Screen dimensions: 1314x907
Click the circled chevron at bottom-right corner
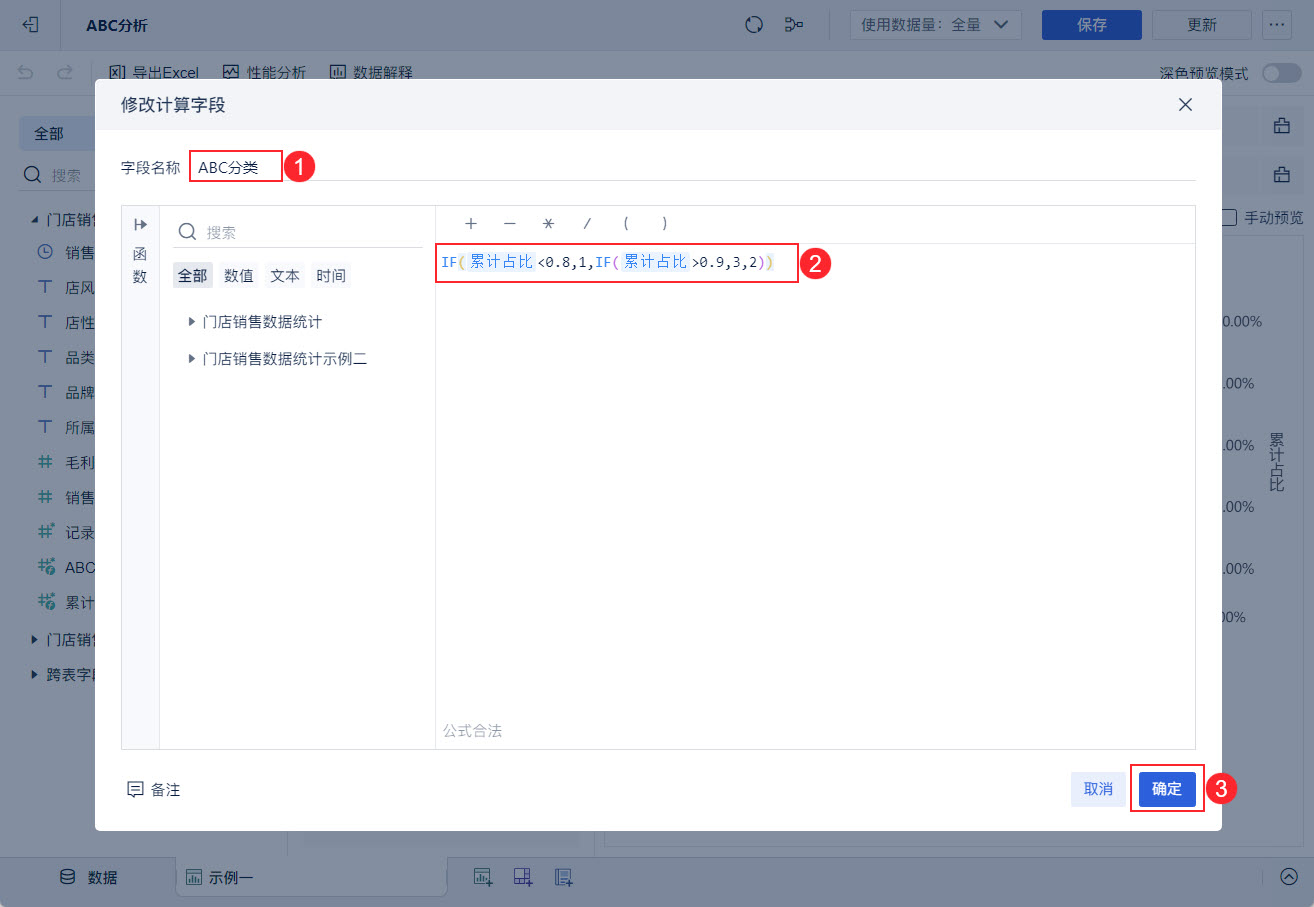1288,877
